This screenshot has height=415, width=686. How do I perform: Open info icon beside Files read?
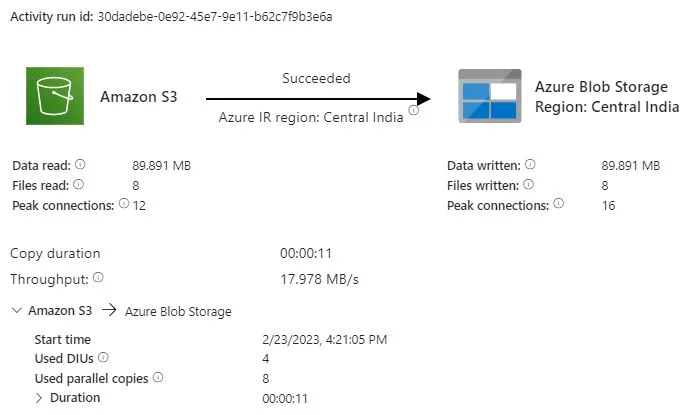coord(78,185)
